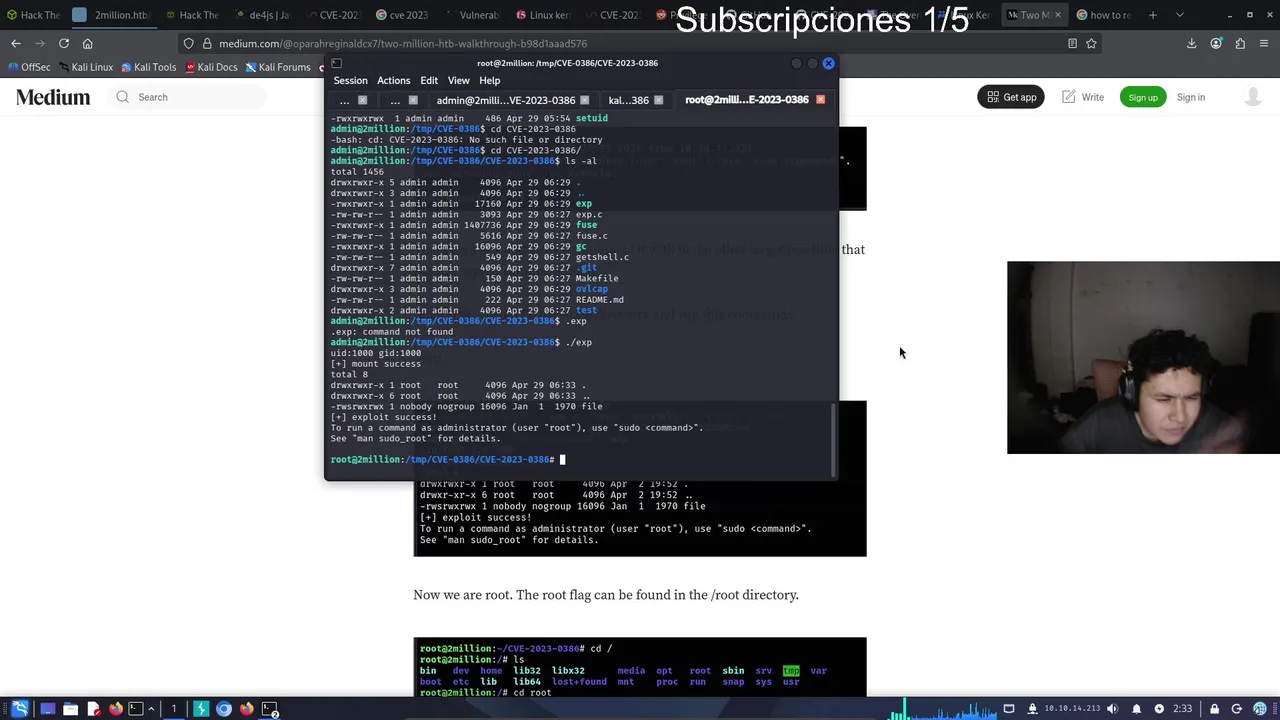Click the Get app button on Medium
Image resolution: width=1280 pixels, height=720 pixels.
pos(1011,97)
